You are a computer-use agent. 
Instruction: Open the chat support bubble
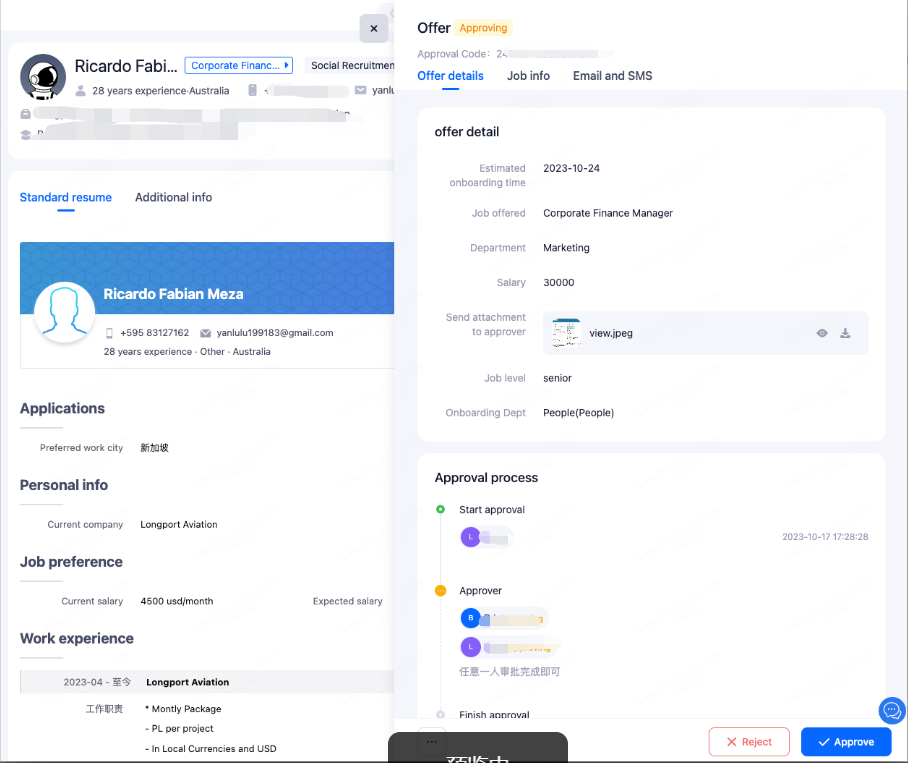(892, 710)
